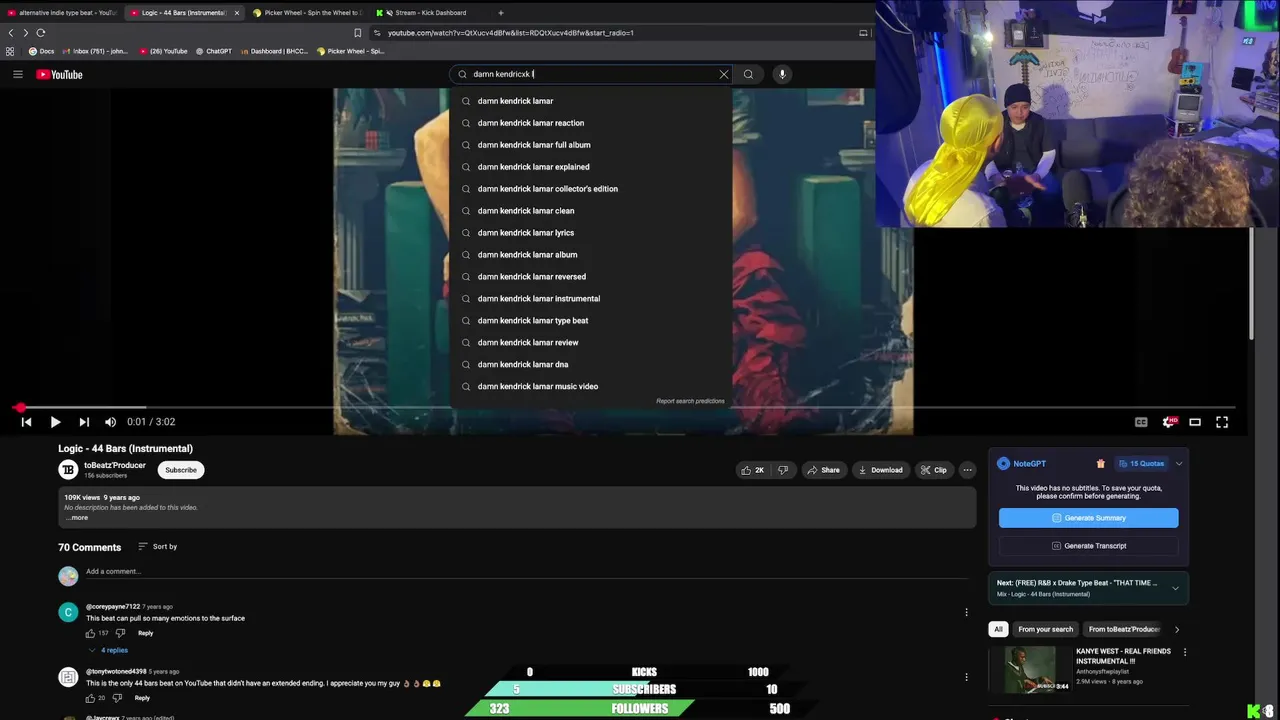The image size is (1280, 720).
Task: Show more filter chips with arrow
Action: 1177,629
